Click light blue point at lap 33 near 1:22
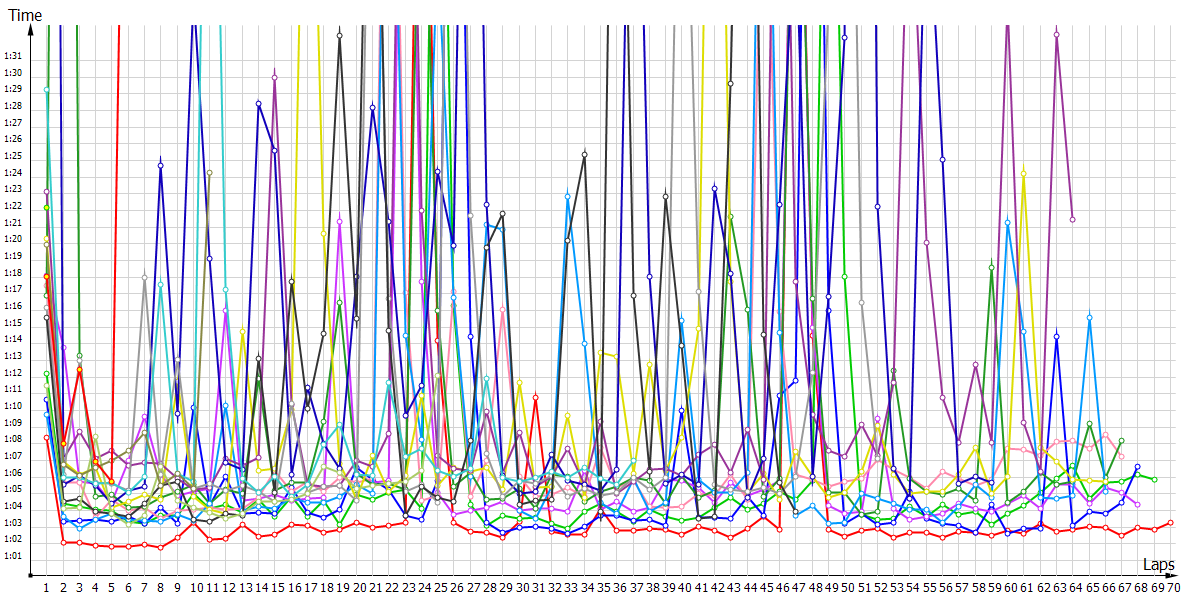The image size is (1200, 600). (x=567, y=196)
